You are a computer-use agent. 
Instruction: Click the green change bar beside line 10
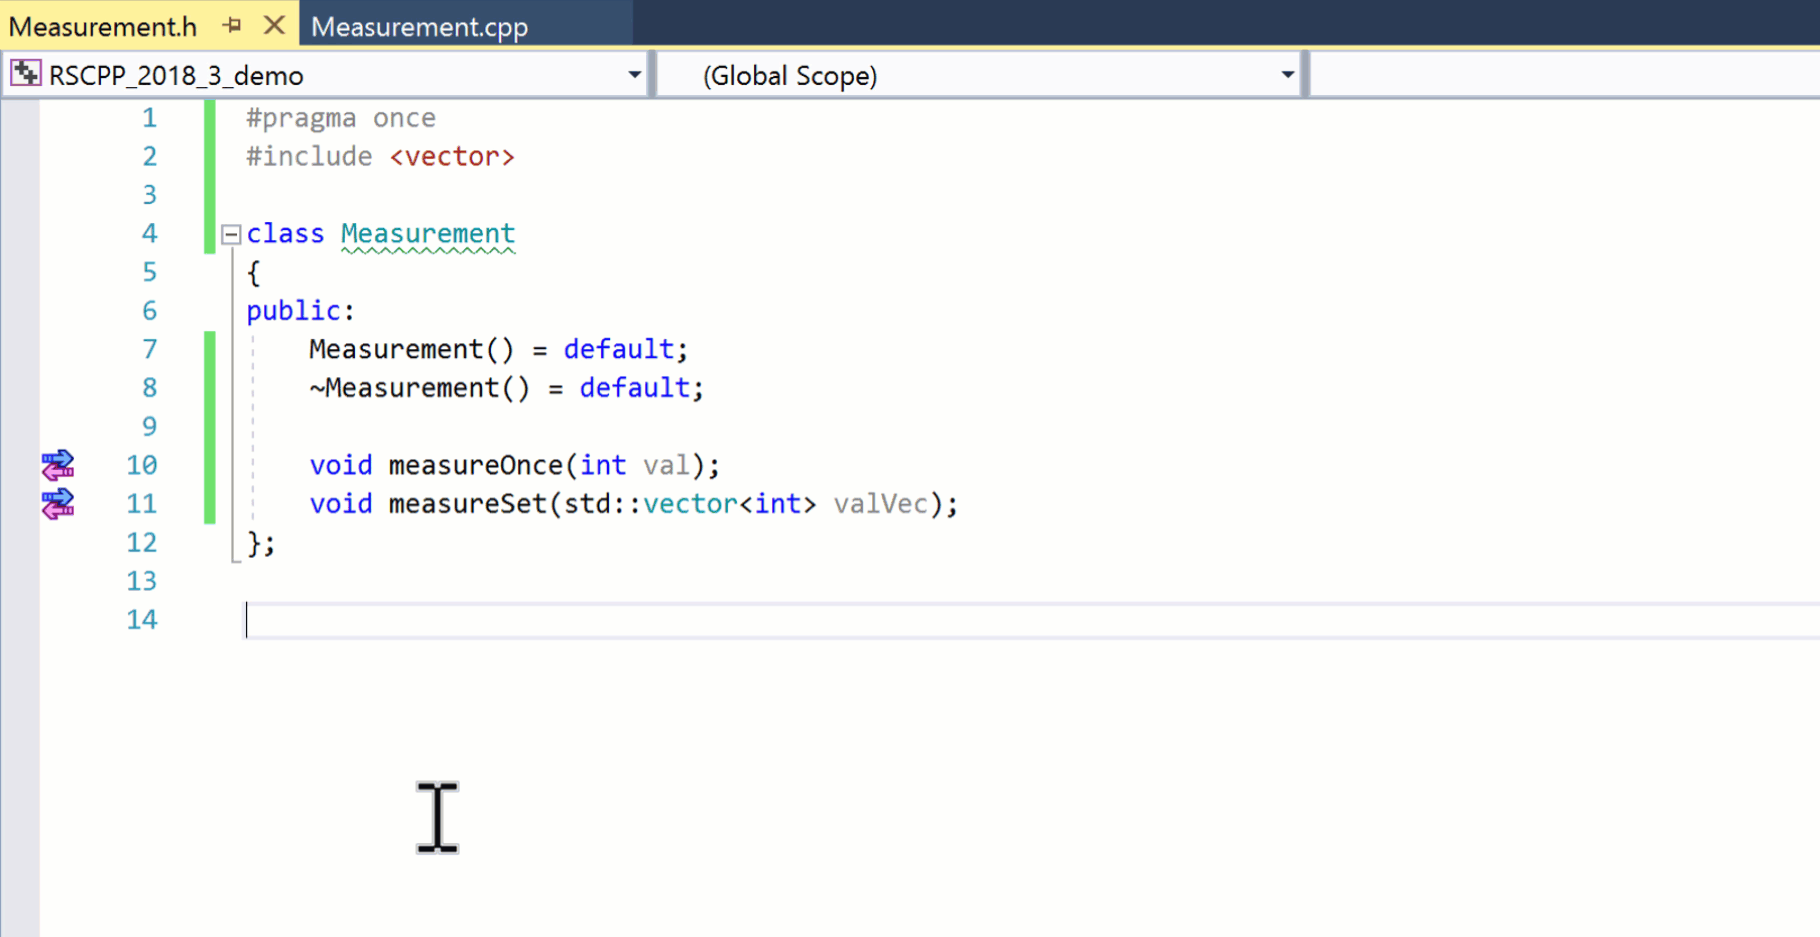(209, 464)
